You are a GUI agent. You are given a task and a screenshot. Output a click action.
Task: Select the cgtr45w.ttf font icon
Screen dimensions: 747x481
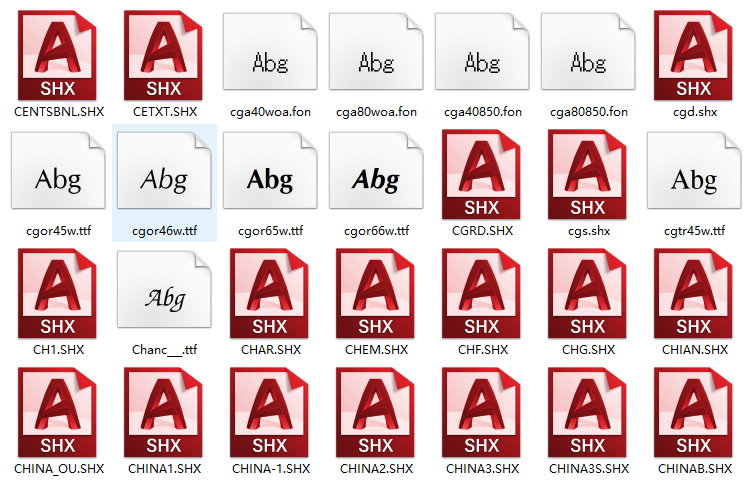tap(694, 170)
